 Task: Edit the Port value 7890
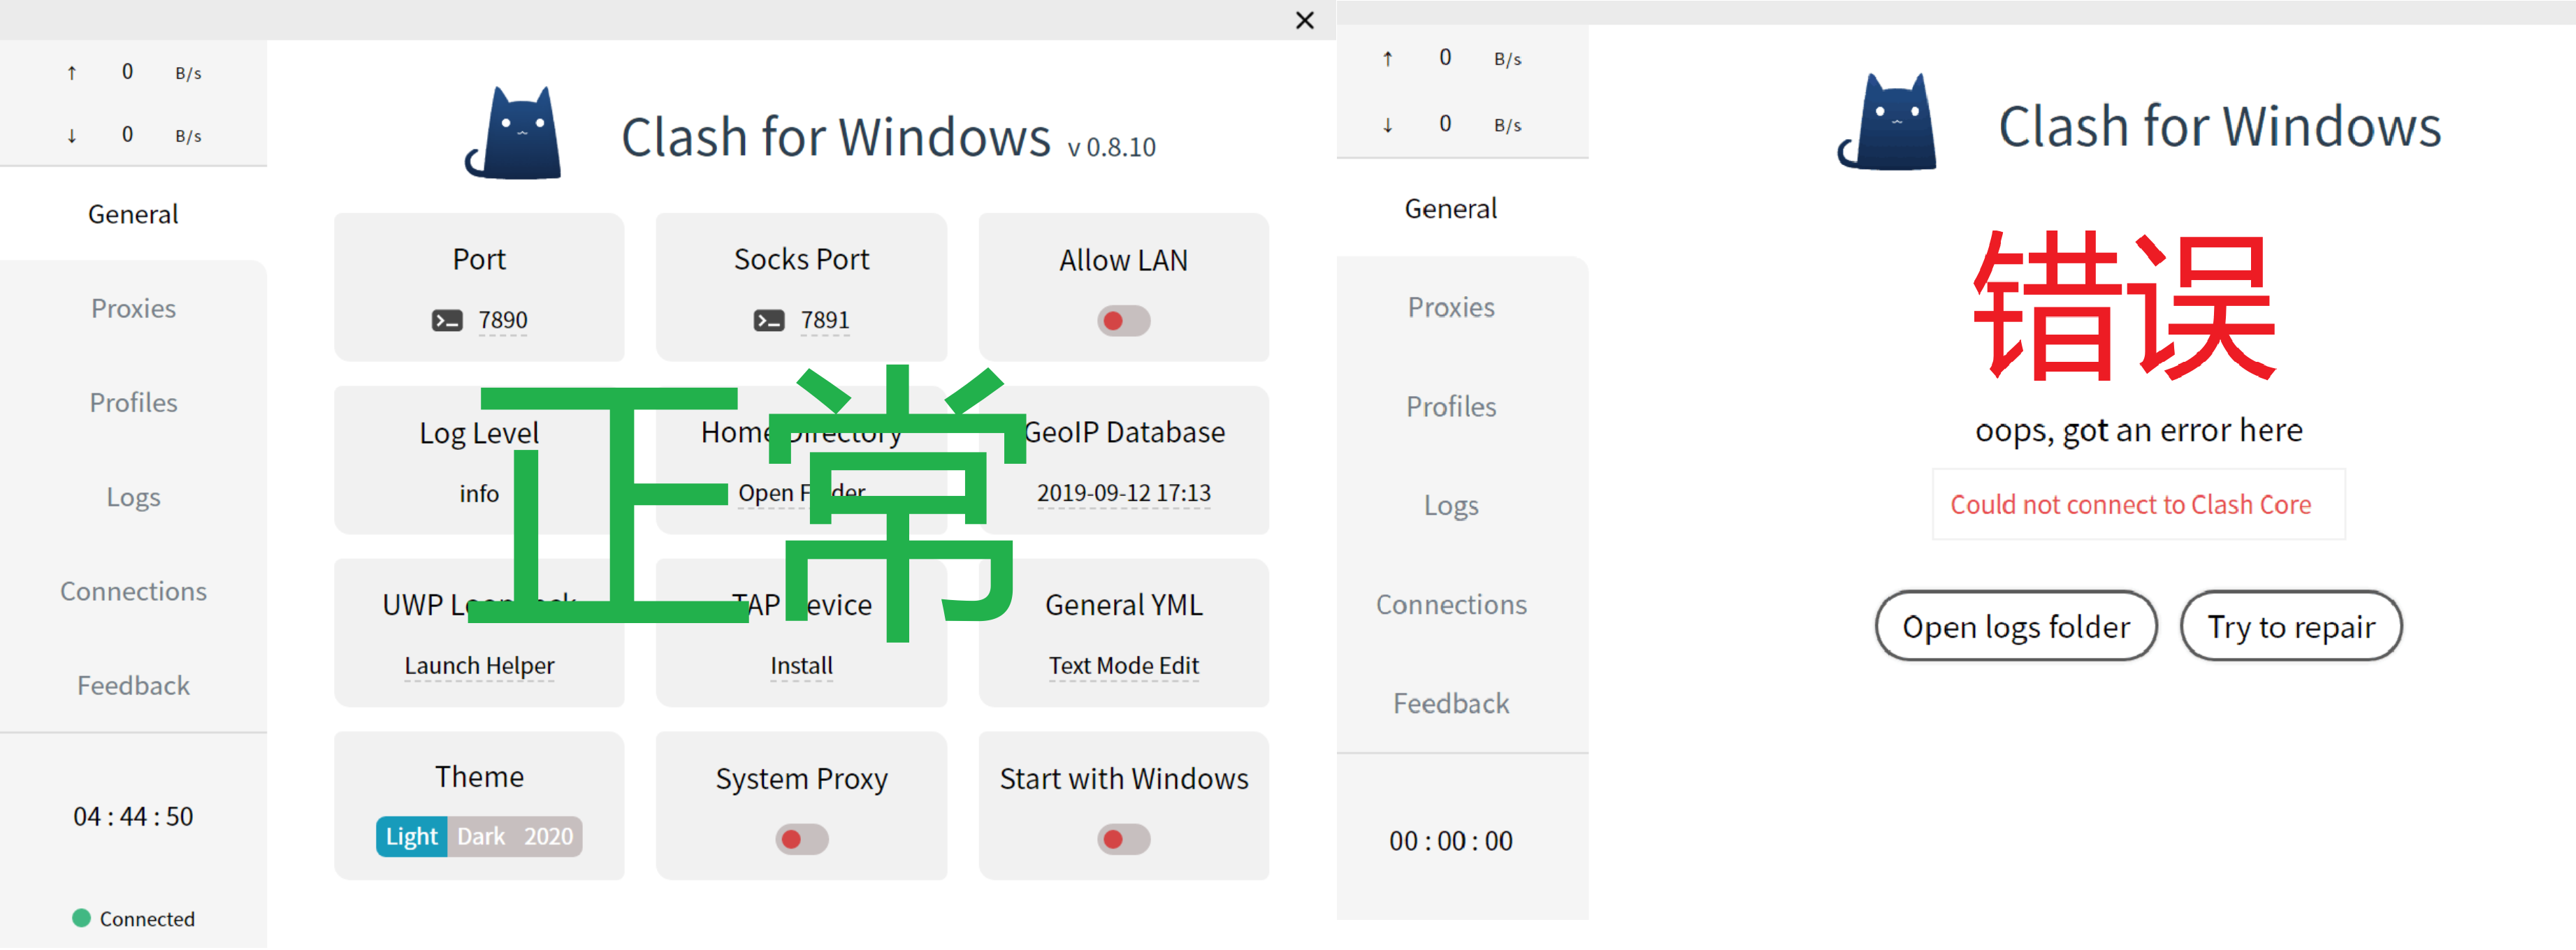pyautogui.click(x=502, y=320)
